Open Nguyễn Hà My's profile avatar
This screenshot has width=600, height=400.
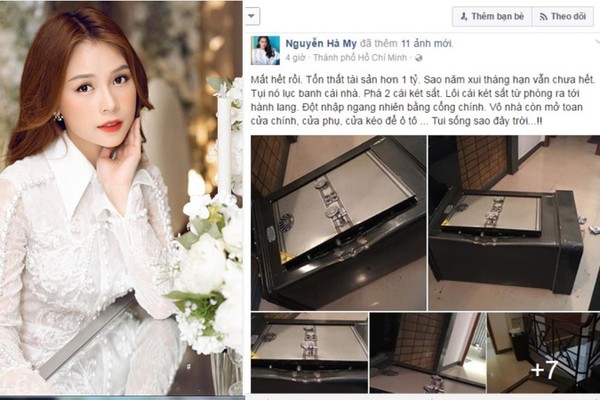coord(265,51)
